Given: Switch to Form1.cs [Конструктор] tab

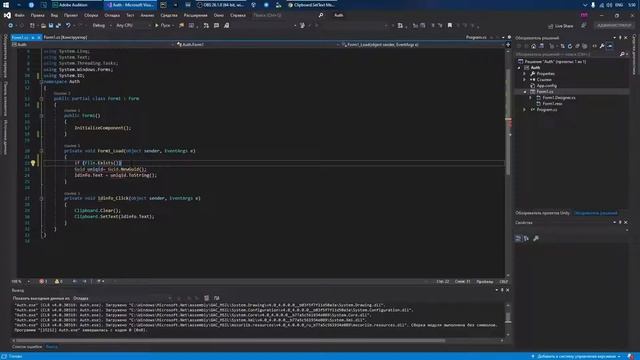Looking at the screenshot, I should tap(65, 37).
